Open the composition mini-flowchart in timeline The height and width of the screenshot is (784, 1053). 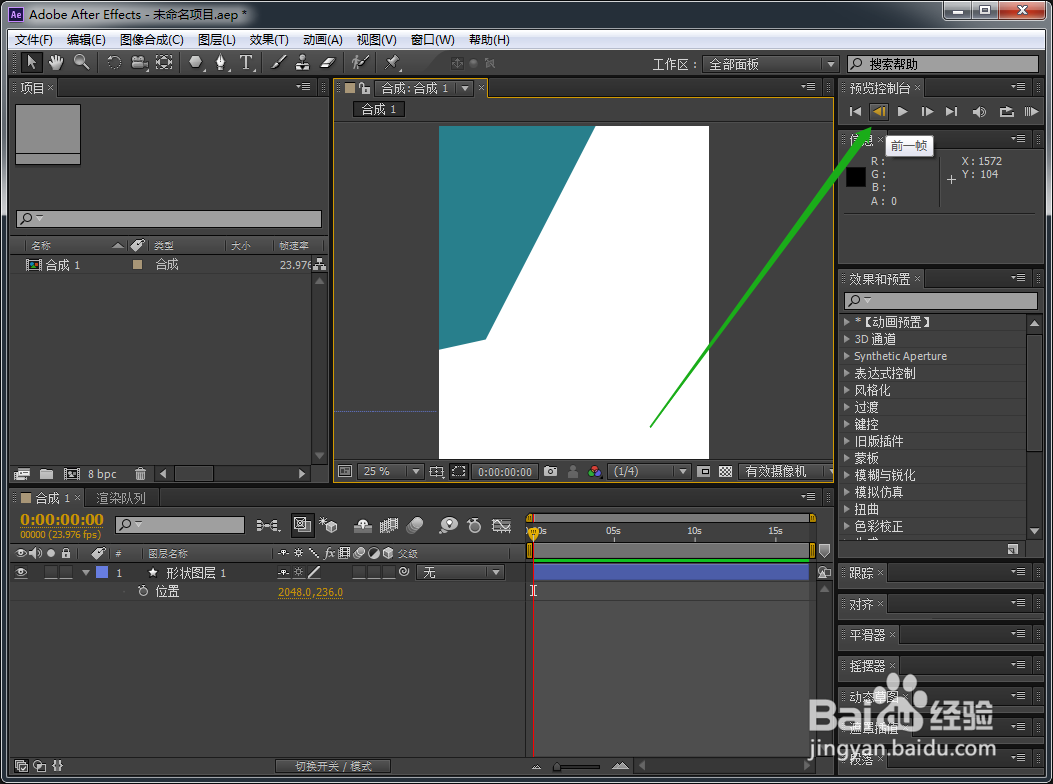coord(268,525)
